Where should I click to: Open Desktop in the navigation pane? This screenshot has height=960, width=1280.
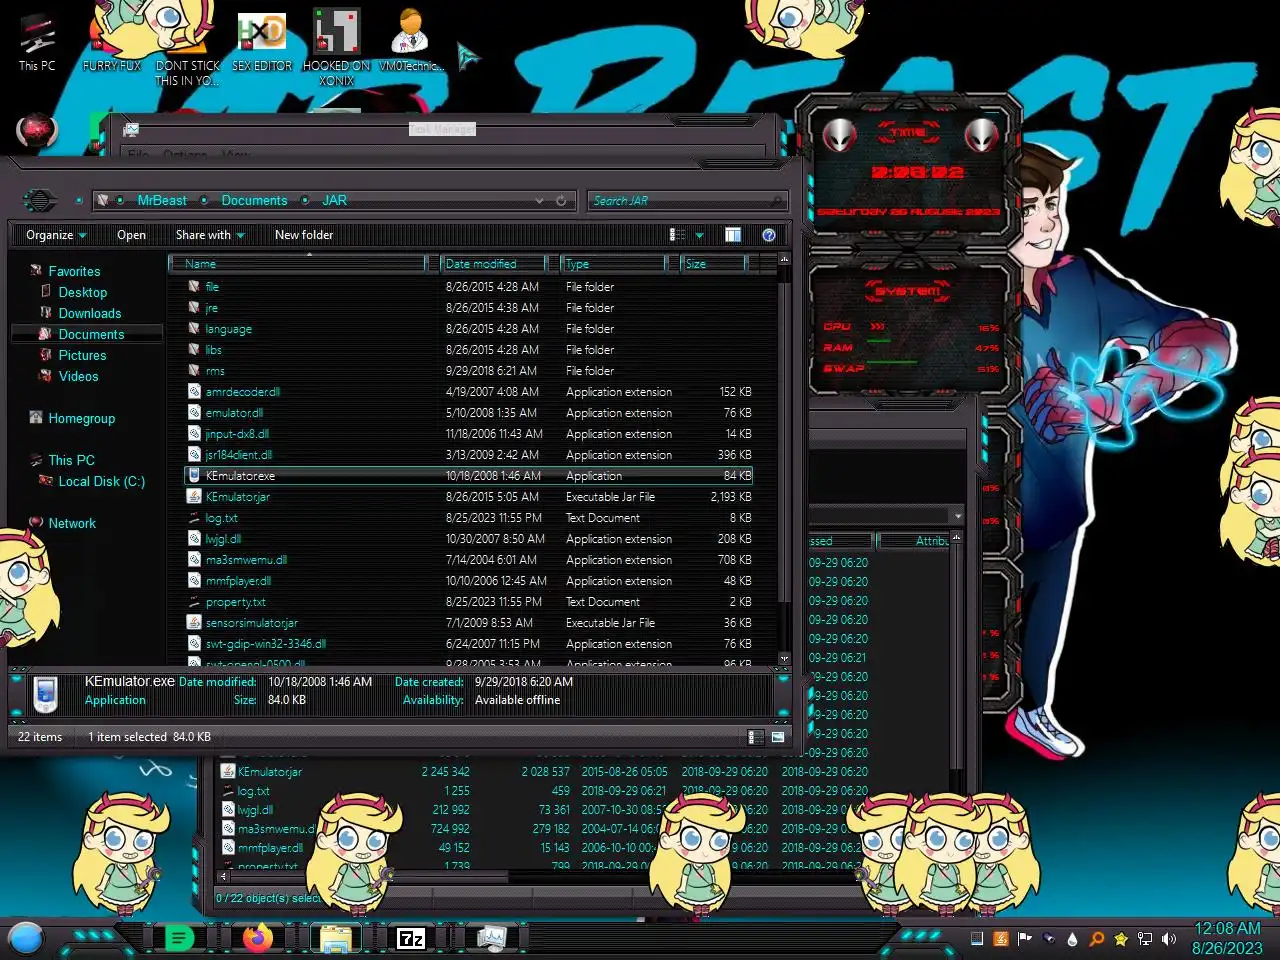(x=82, y=292)
